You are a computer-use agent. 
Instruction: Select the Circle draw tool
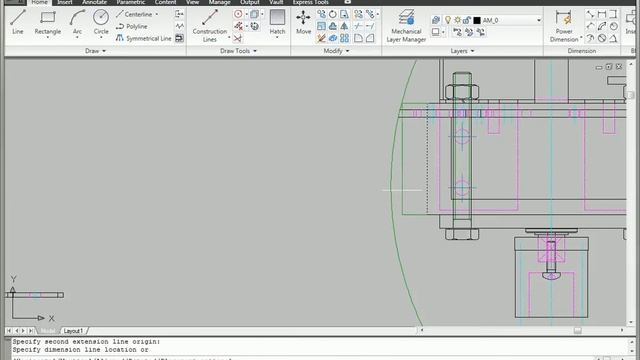(x=101, y=22)
